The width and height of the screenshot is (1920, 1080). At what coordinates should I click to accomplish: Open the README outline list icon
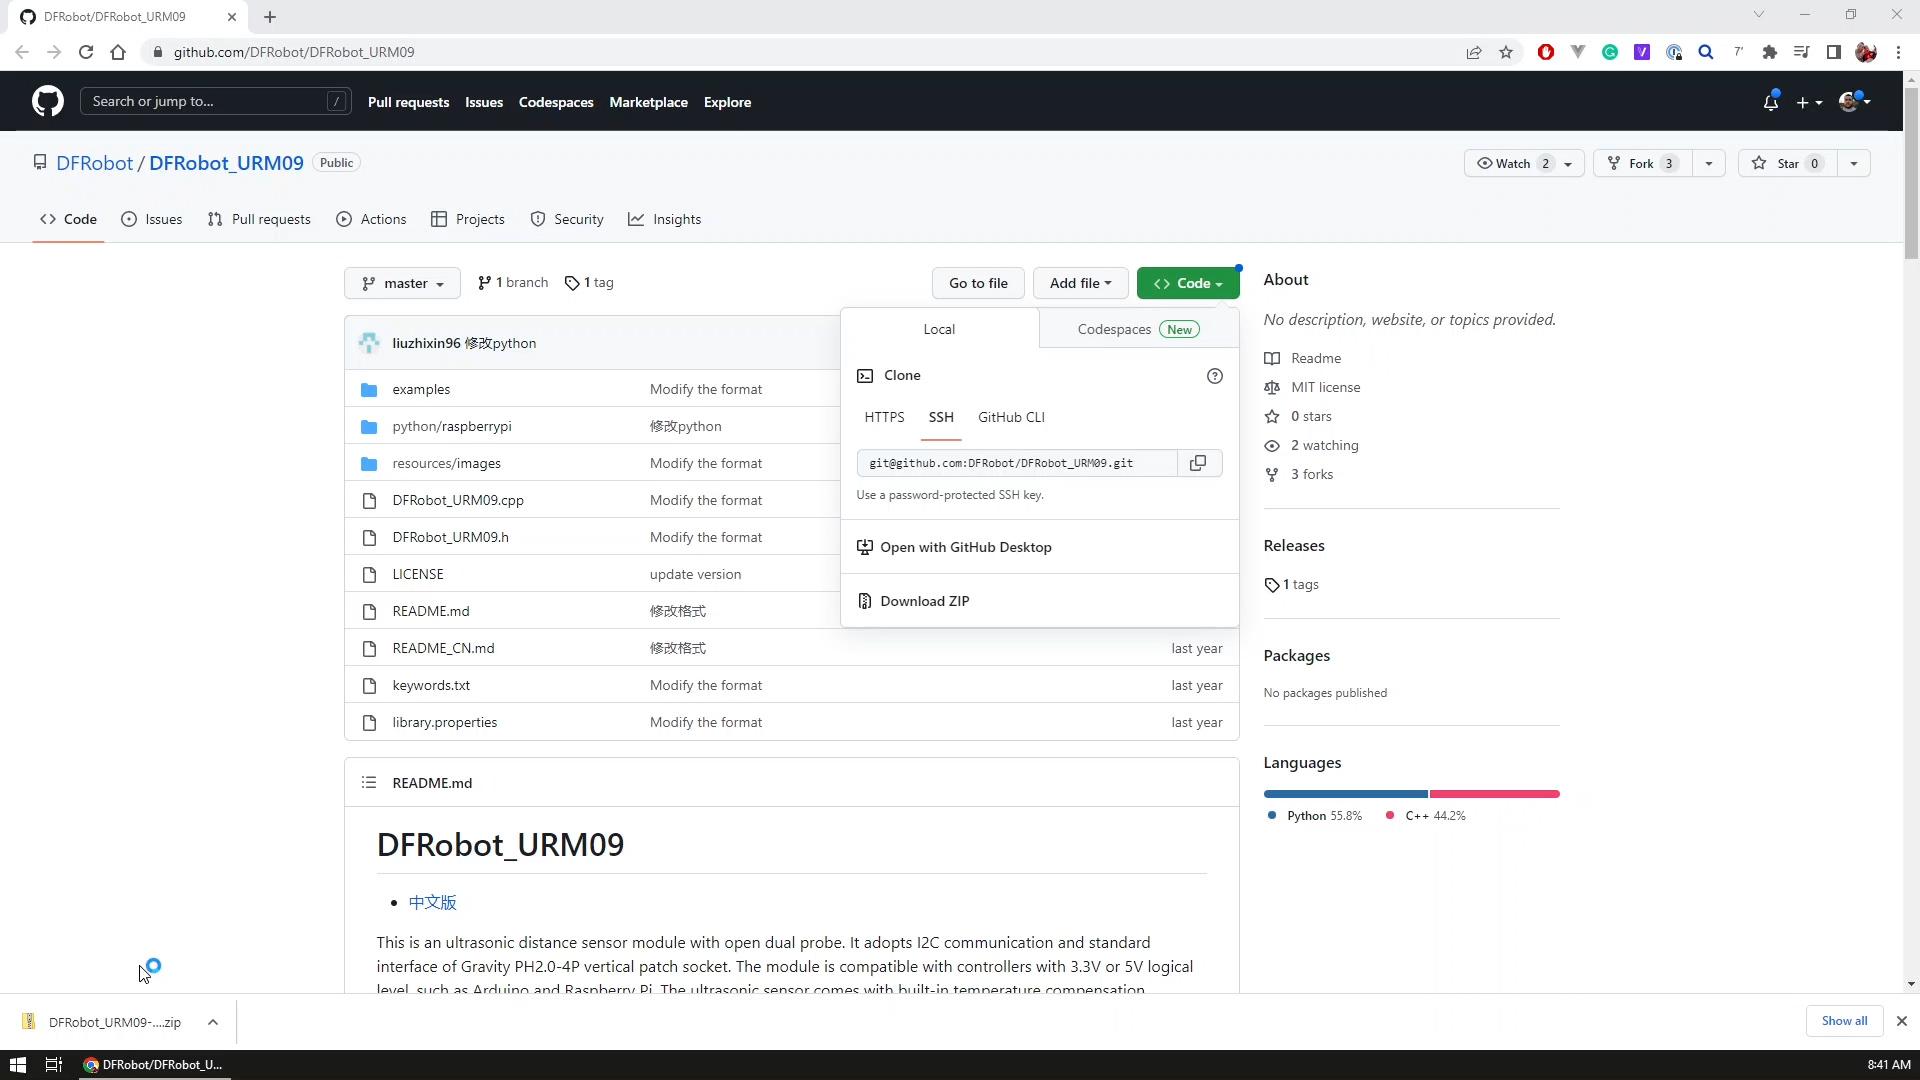click(x=369, y=783)
